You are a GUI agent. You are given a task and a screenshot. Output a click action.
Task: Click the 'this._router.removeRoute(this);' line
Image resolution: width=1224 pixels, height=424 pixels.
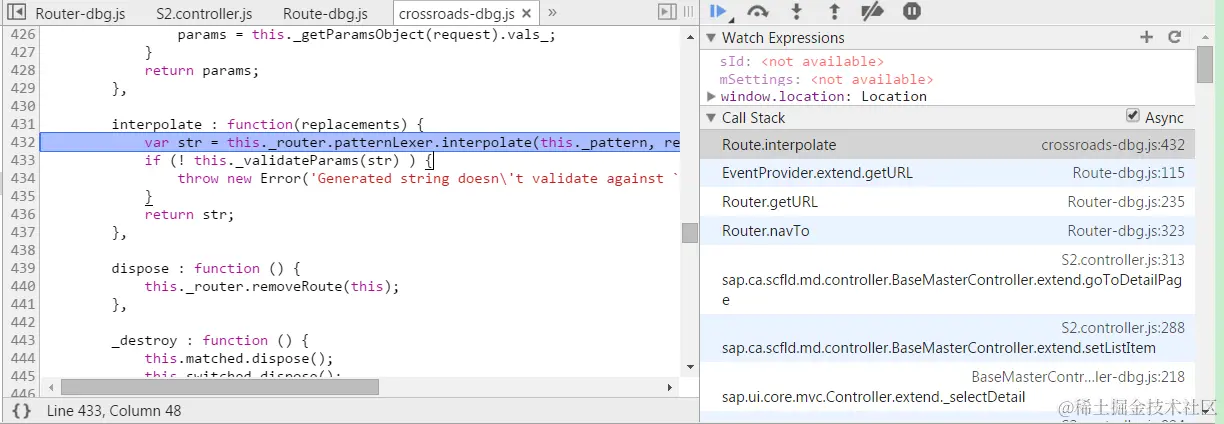coord(271,286)
